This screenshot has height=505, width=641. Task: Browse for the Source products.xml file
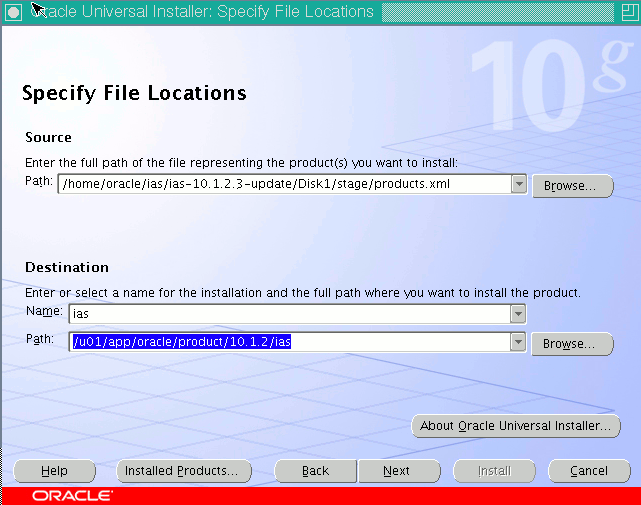point(573,186)
